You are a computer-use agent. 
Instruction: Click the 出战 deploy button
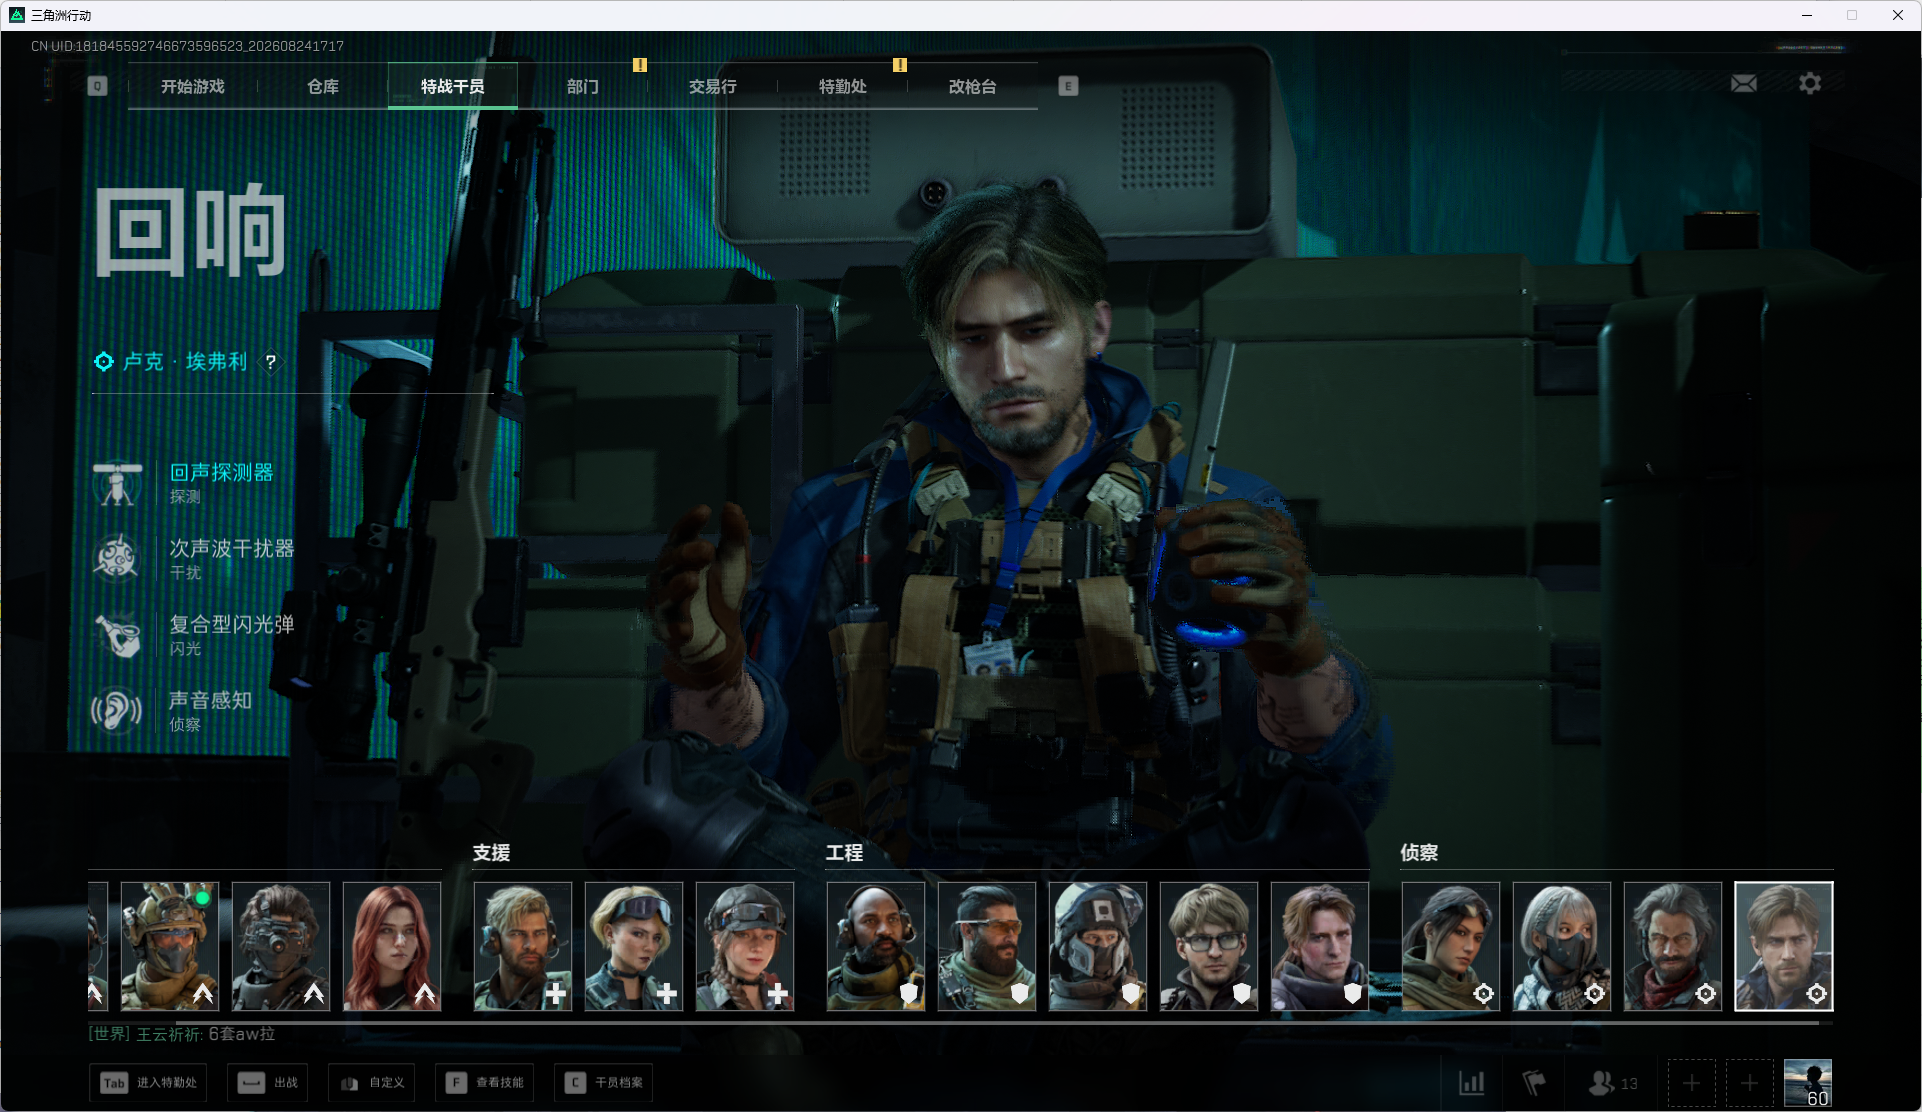point(268,1083)
